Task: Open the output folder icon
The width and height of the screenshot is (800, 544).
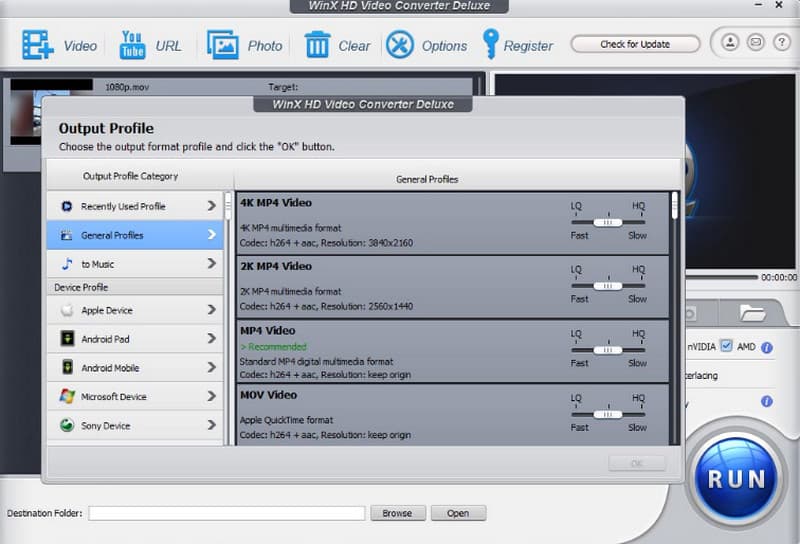Action: (x=752, y=312)
